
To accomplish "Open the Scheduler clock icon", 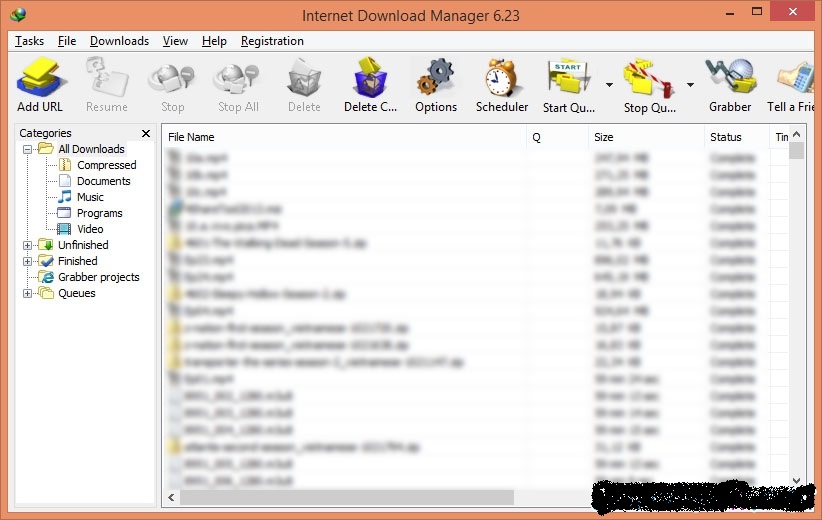I will point(502,78).
